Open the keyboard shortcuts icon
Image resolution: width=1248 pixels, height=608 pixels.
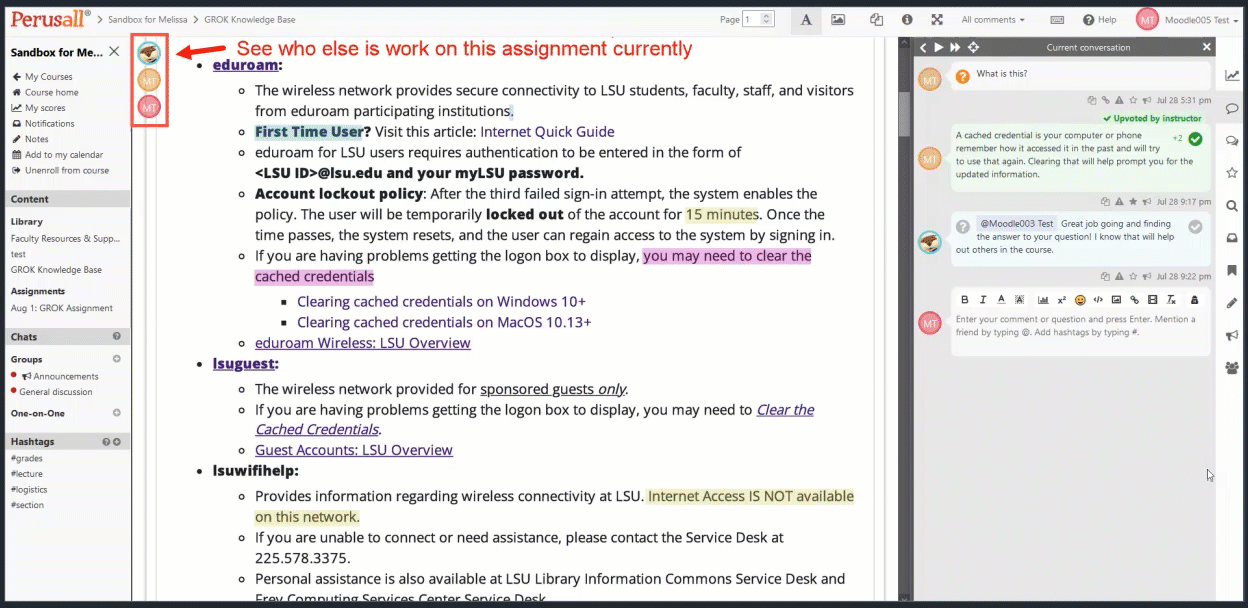(x=1057, y=19)
